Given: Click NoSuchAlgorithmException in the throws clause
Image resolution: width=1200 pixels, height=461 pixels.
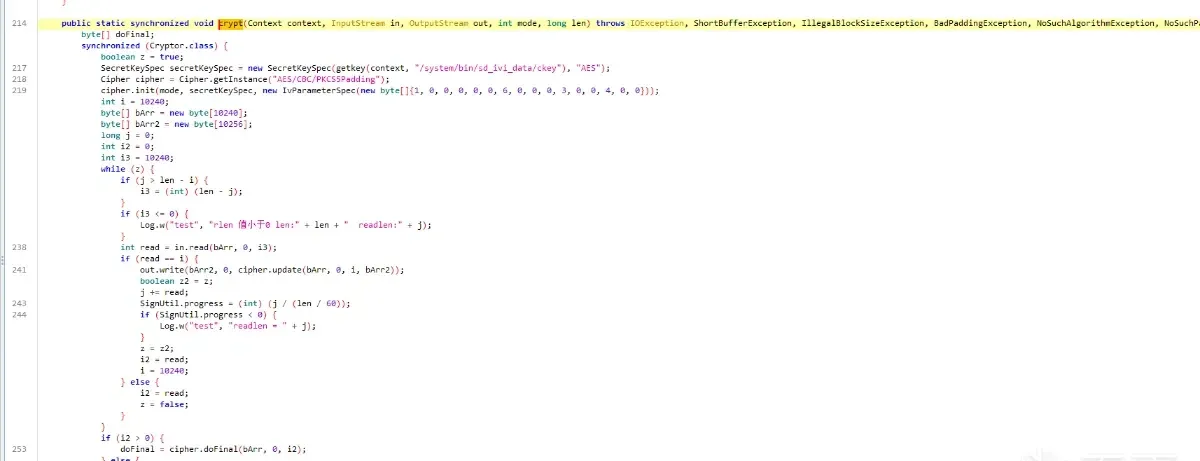Looking at the screenshot, I should [1098, 22].
